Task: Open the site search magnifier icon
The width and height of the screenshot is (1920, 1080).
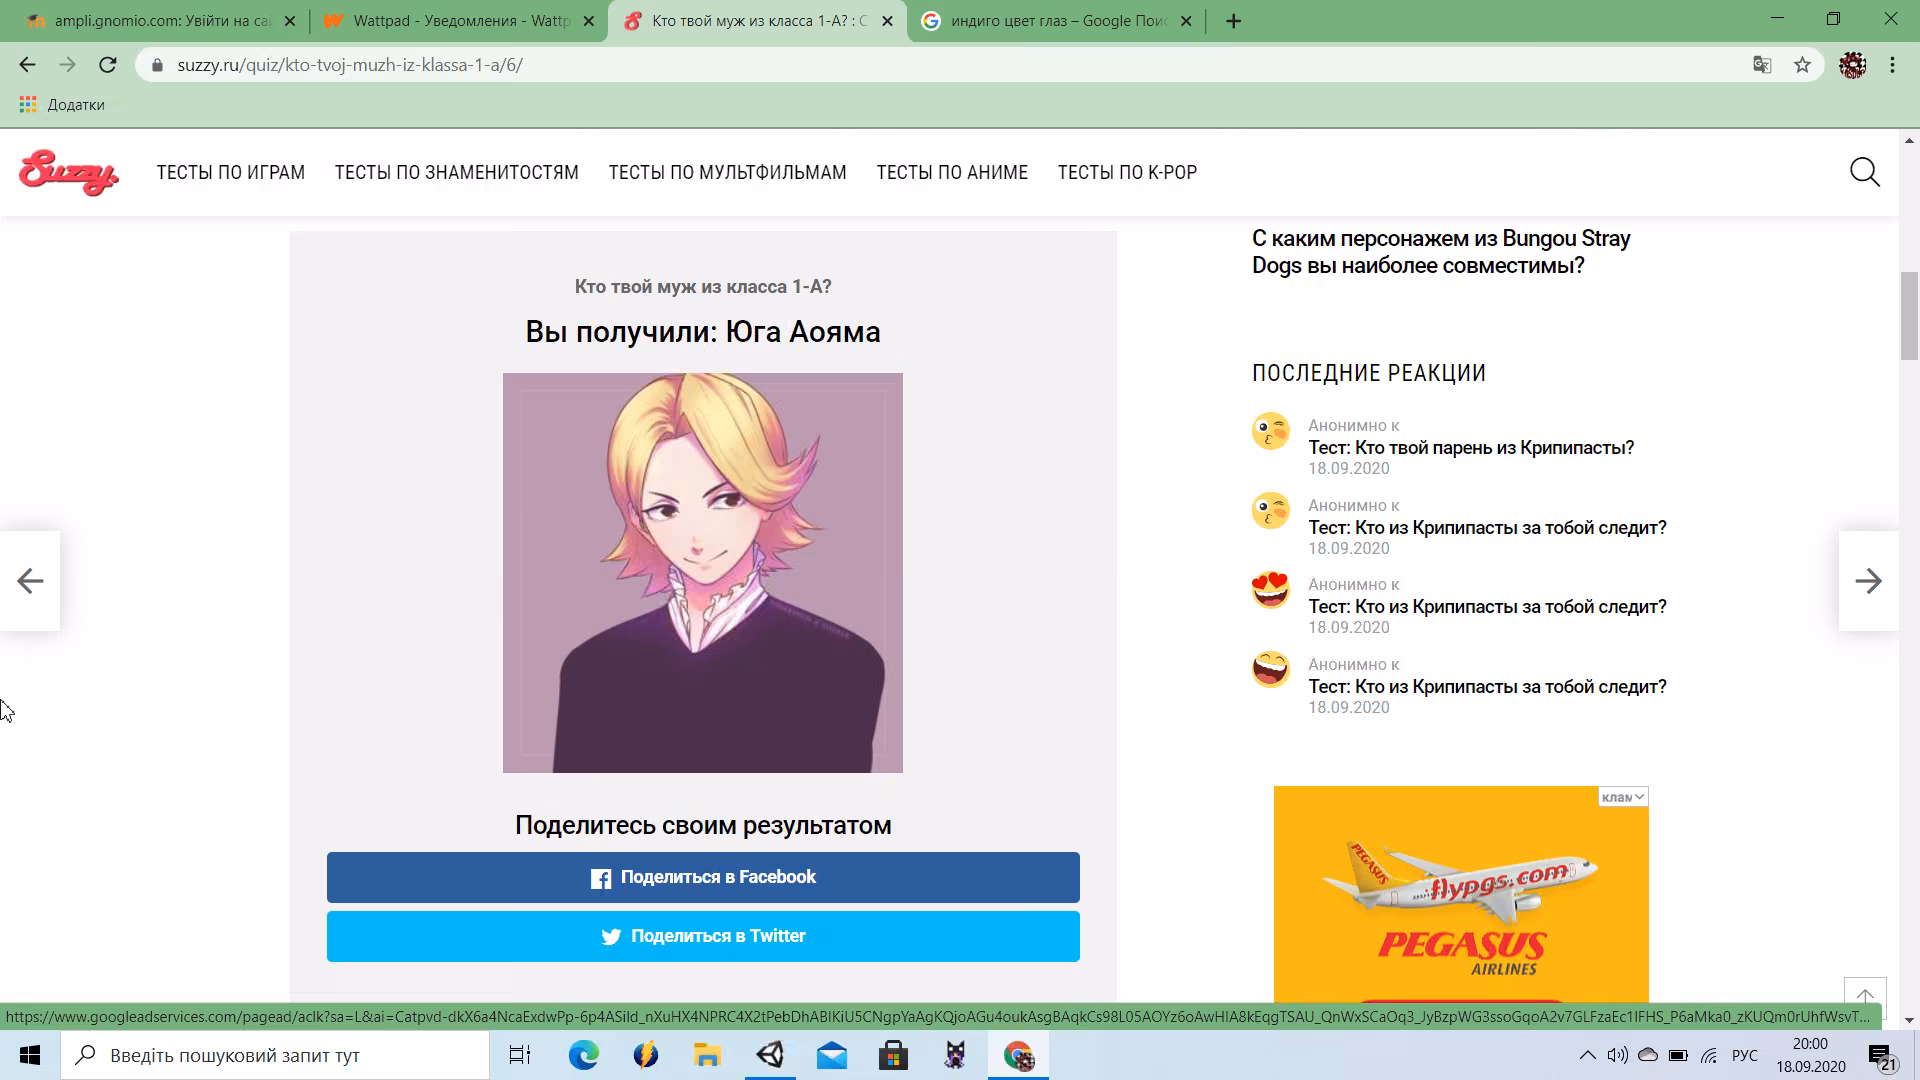Action: (x=1865, y=172)
